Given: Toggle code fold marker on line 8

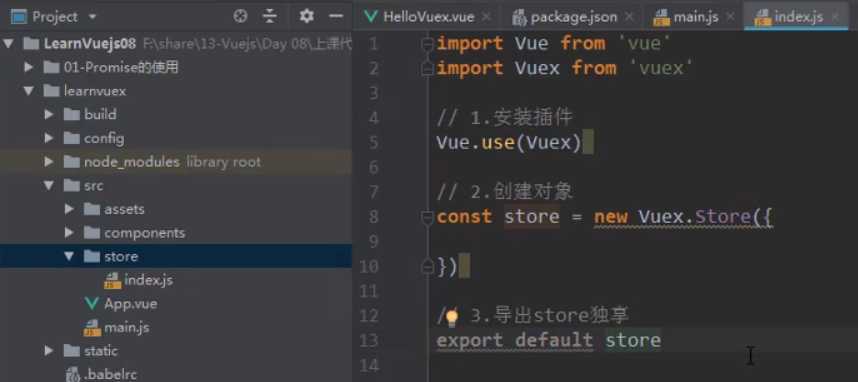Looking at the screenshot, I should click(427, 217).
